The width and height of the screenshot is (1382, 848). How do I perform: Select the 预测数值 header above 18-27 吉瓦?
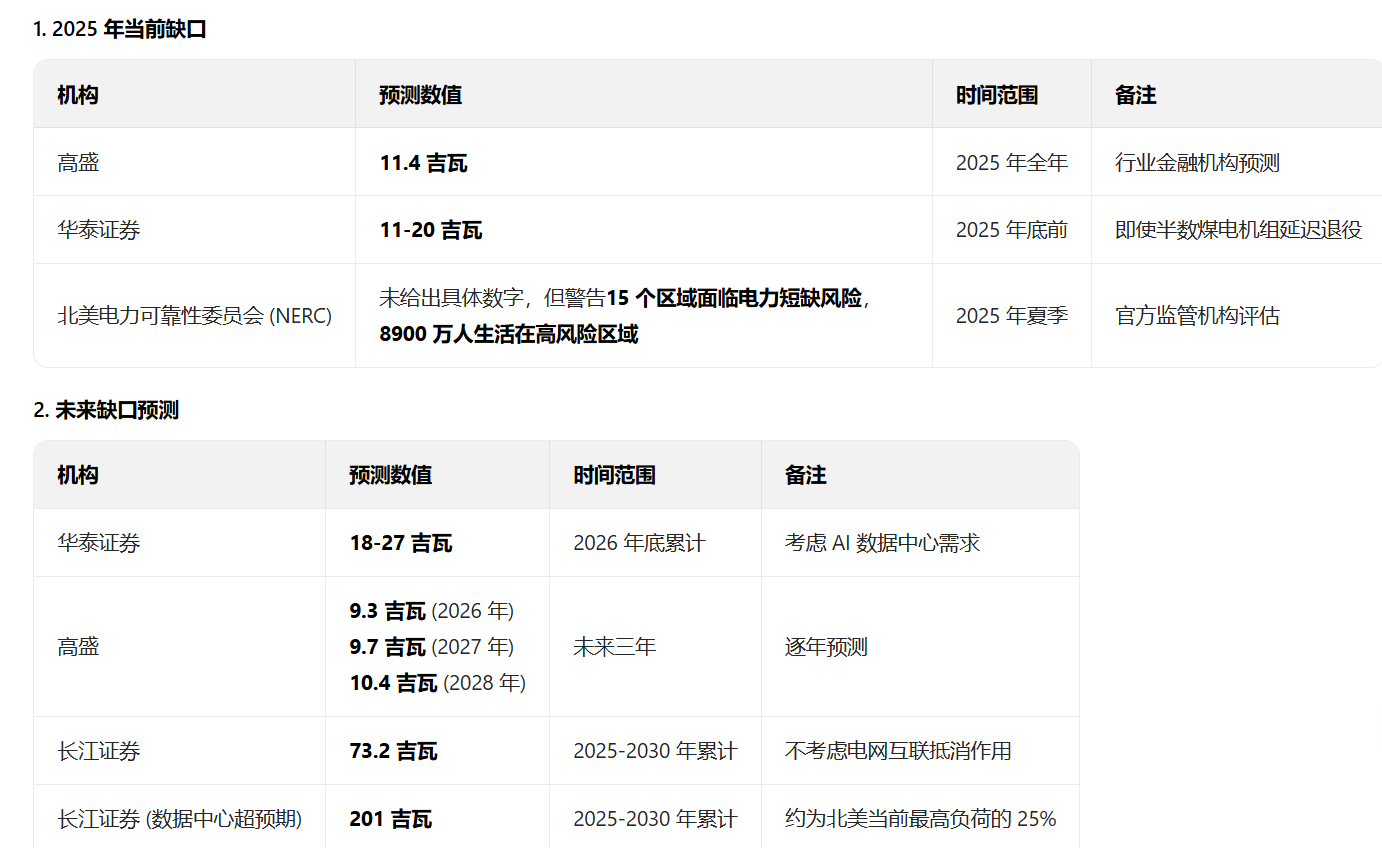(390, 475)
